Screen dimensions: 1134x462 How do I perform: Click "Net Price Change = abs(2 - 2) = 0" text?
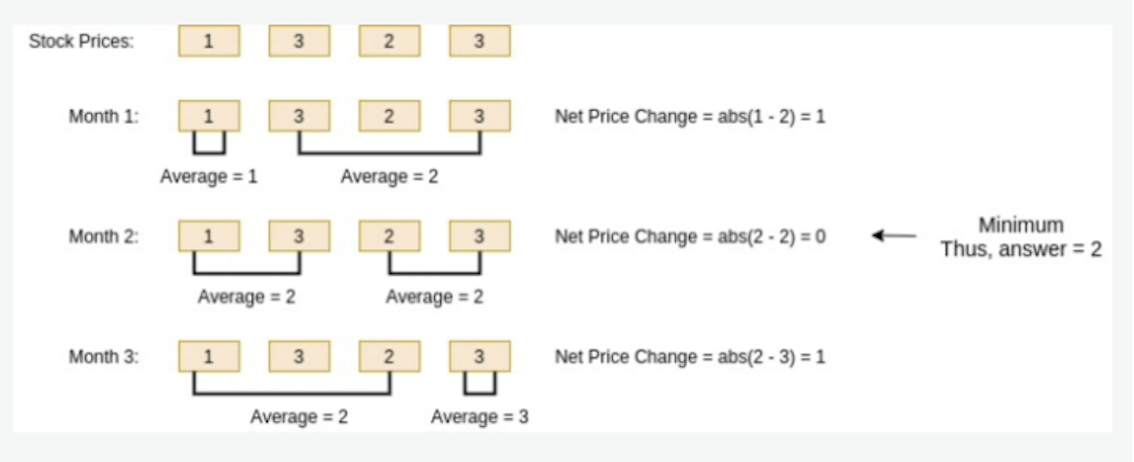click(690, 237)
